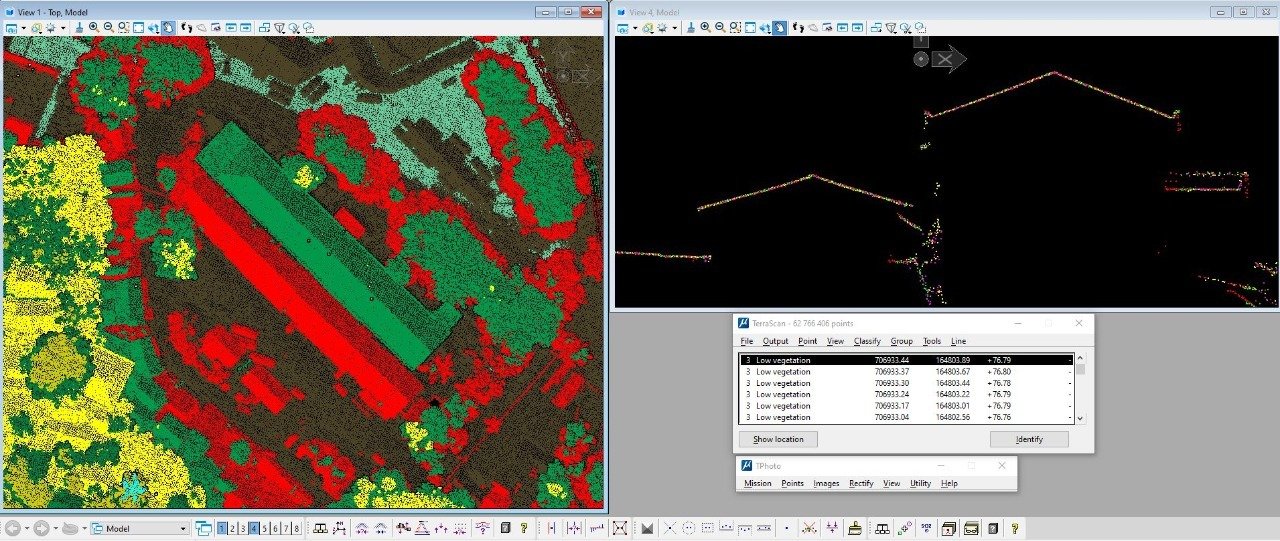
Task: Toggle view 8 button in view group bar
Action: click(297, 528)
